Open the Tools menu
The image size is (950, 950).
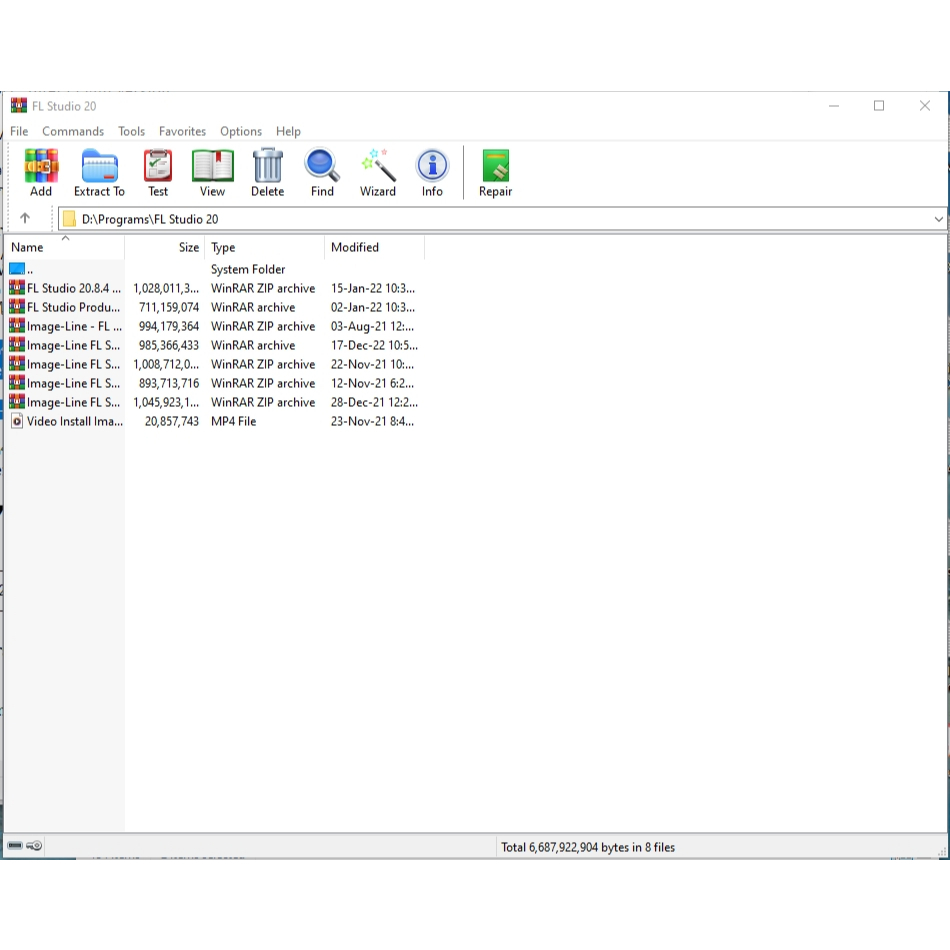click(131, 131)
